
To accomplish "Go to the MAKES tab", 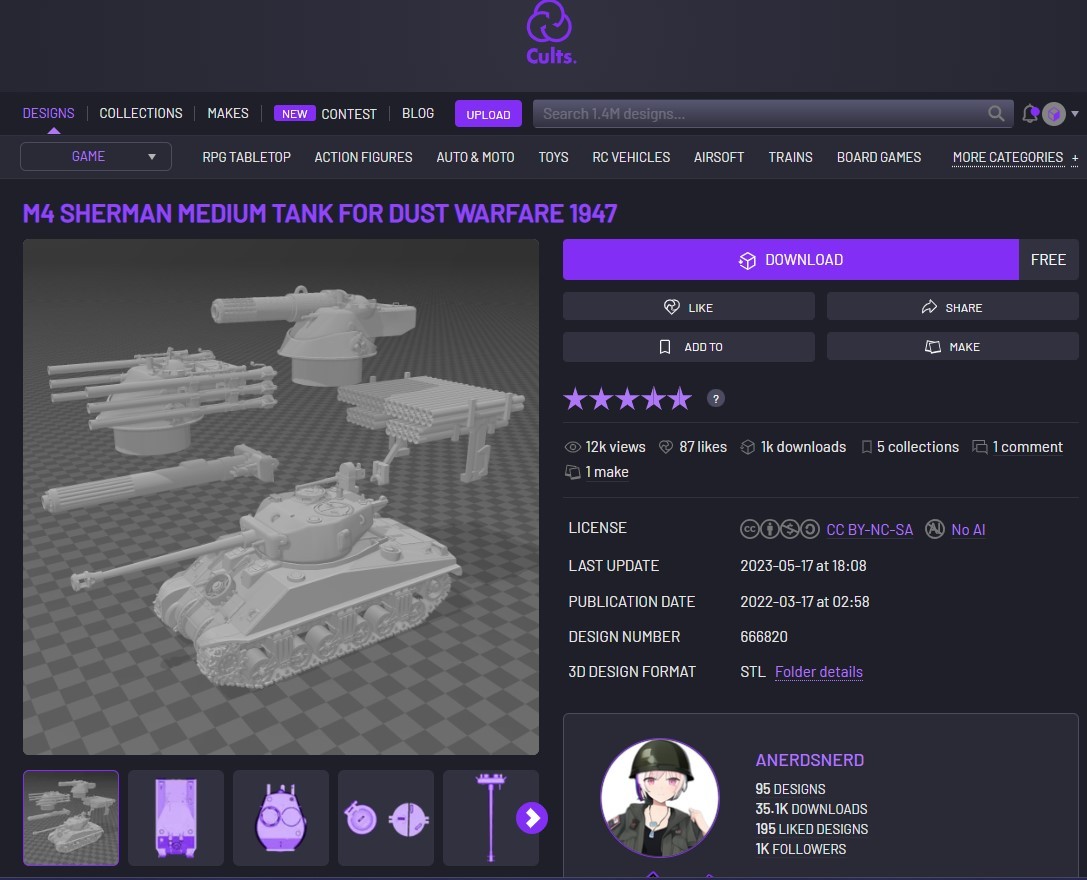I will [x=228, y=113].
